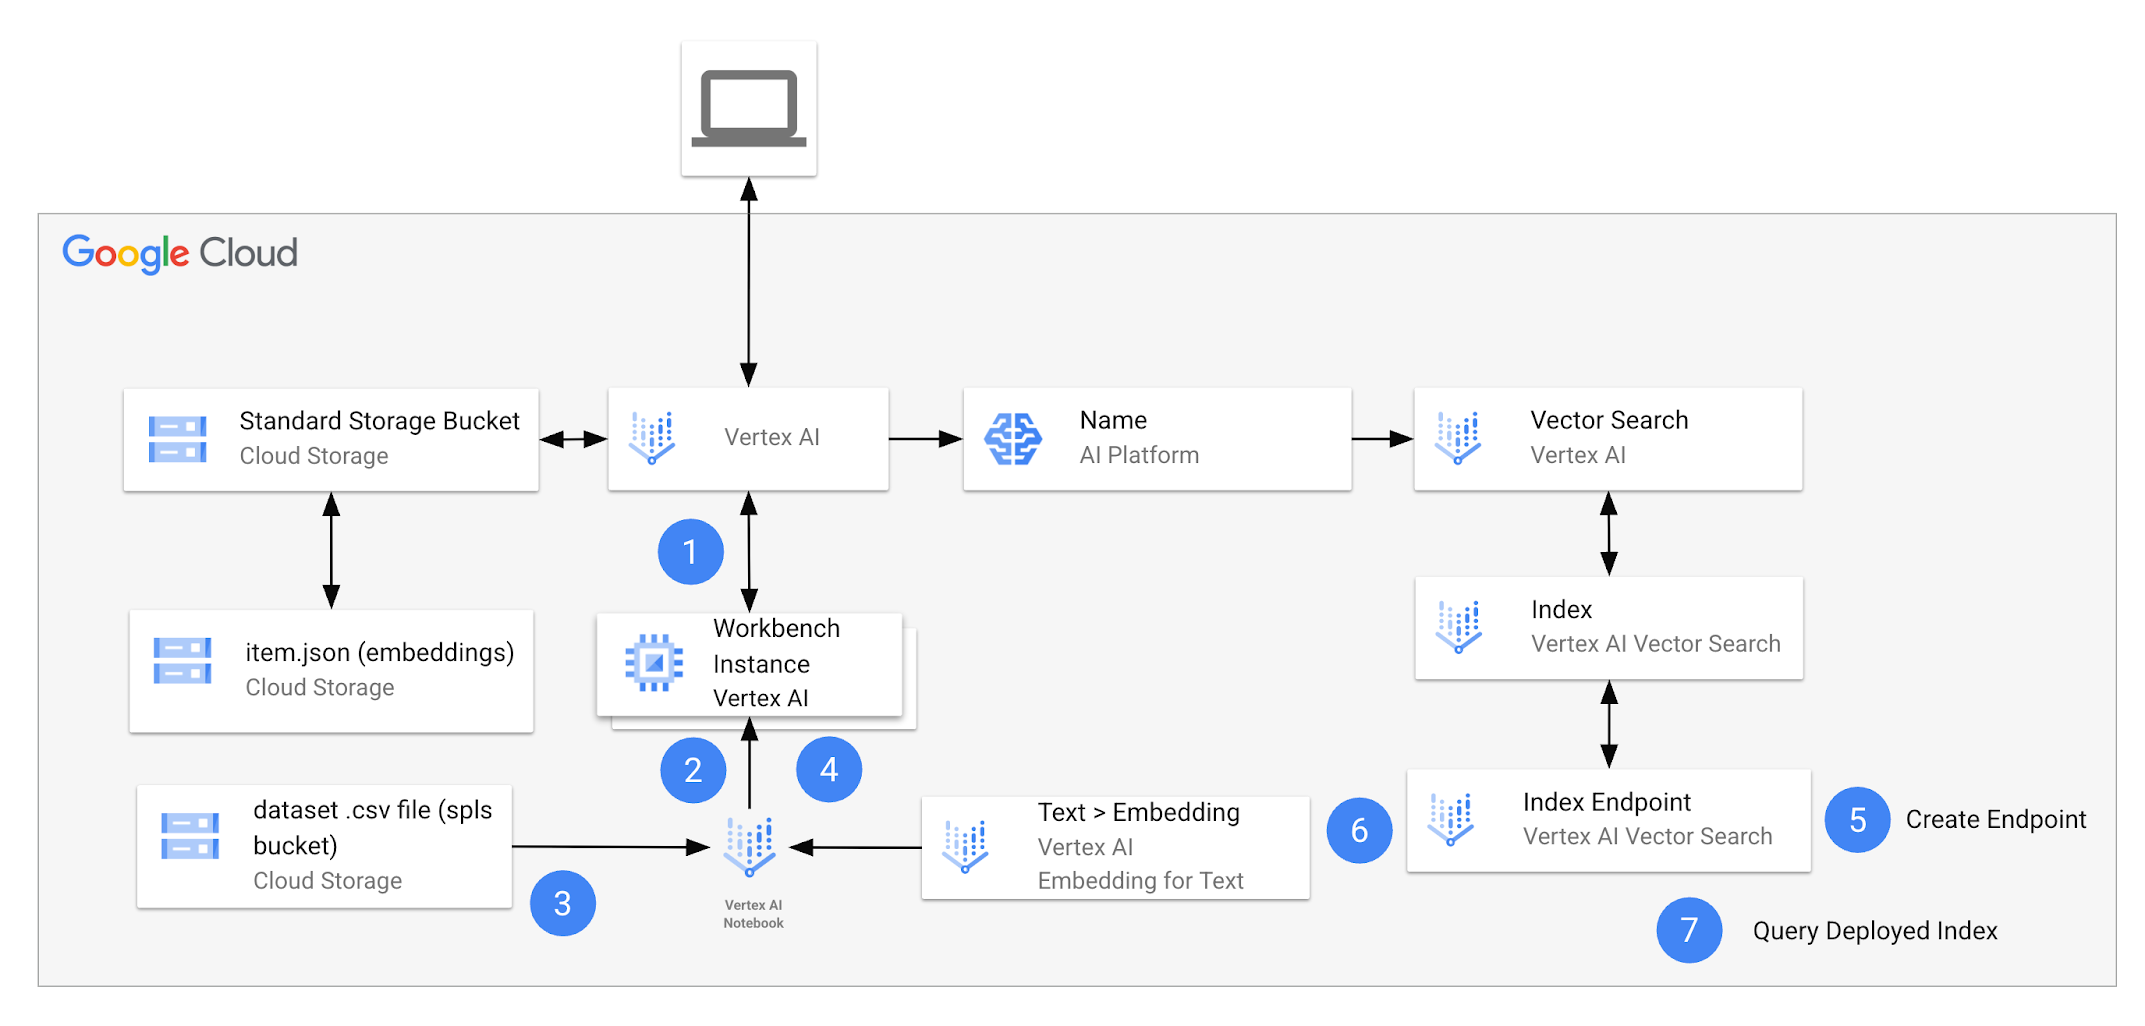The width and height of the screenshot is (2145, 1026).
Task: Select the 'Name' label of AI Platform
Action: [x=1113, y=420]
